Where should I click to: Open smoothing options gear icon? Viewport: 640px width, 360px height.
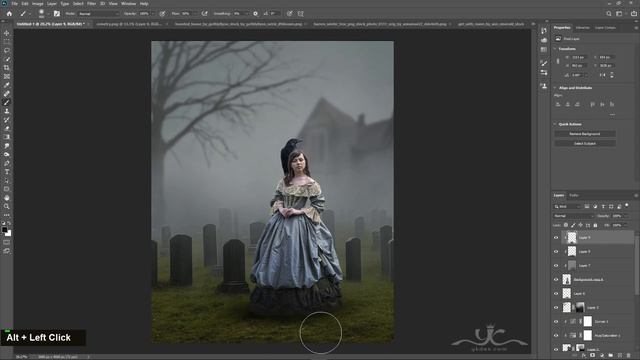256,13
